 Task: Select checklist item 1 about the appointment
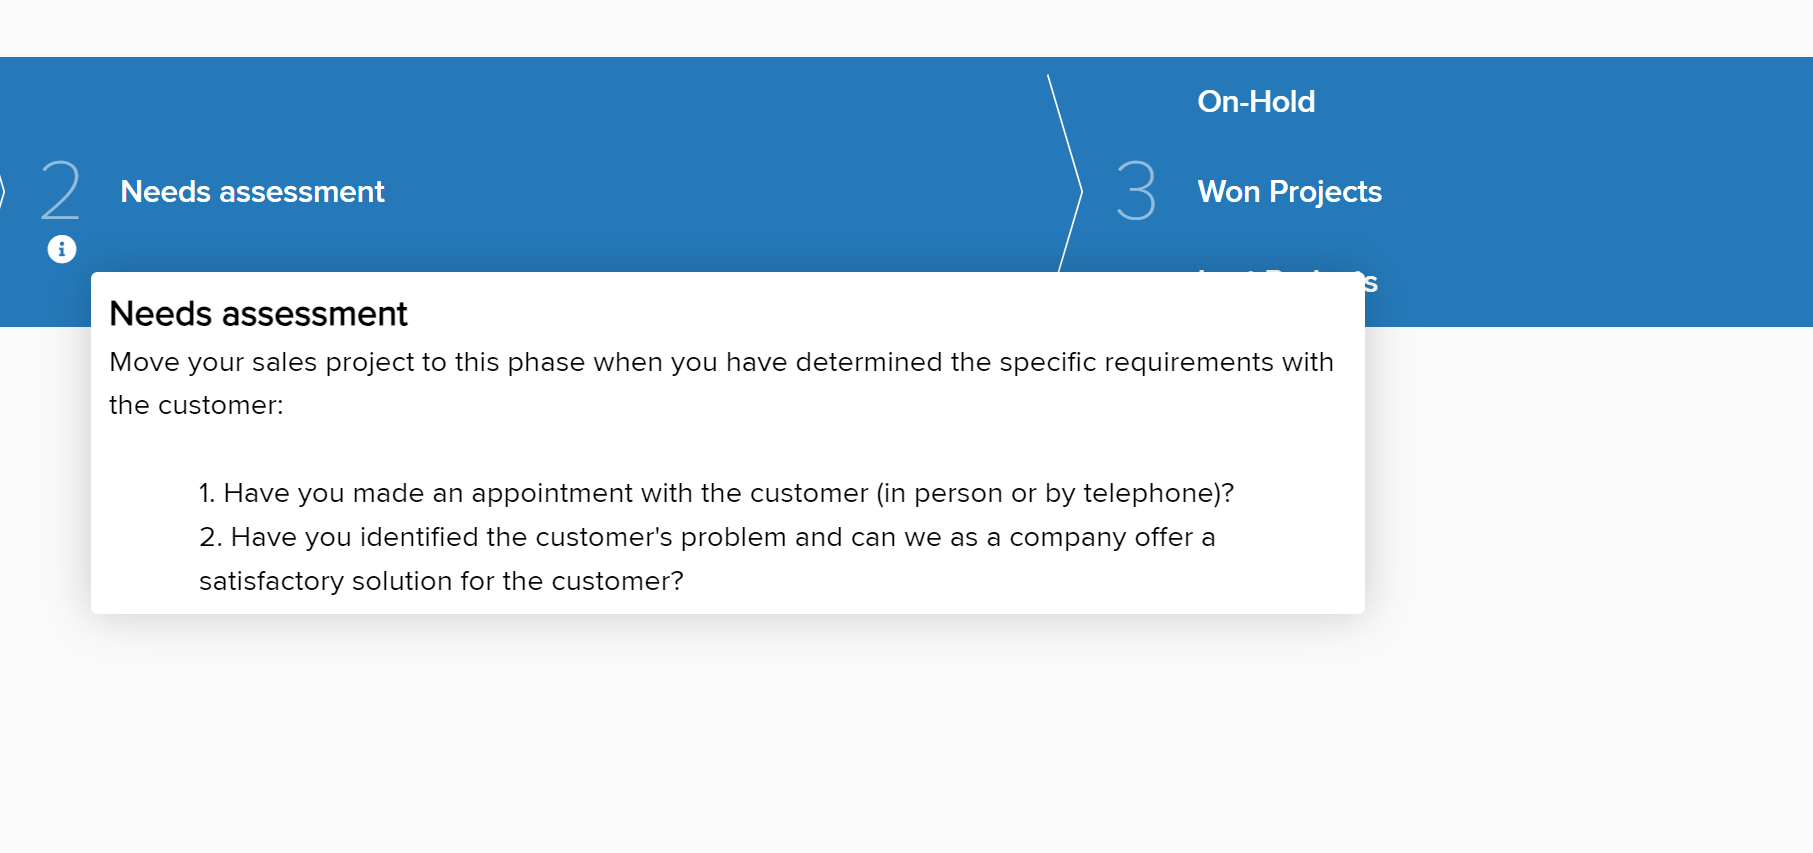tap(716, 493)
